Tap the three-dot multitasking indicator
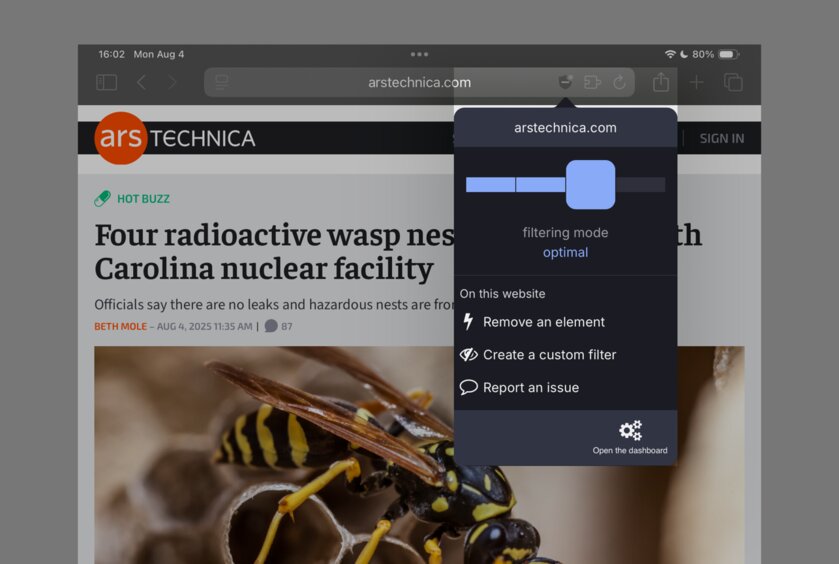The height and width of the screenshot is (564, 839). tap(420, 54)
